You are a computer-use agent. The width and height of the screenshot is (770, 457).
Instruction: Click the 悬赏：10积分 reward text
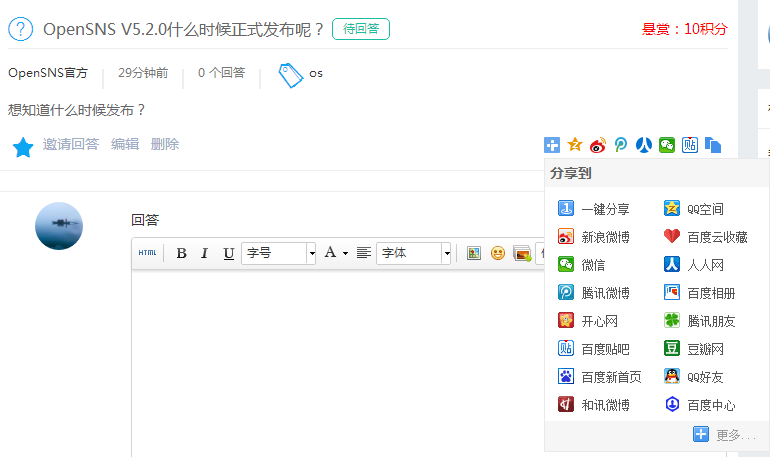coord(685,29)
